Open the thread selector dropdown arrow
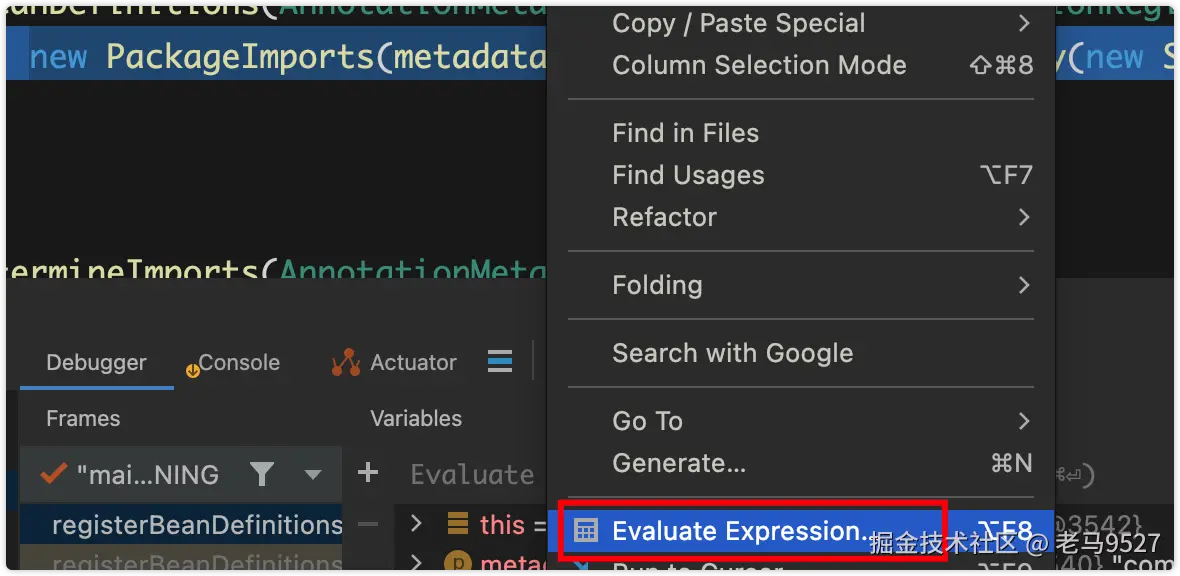 pos(313,475)
